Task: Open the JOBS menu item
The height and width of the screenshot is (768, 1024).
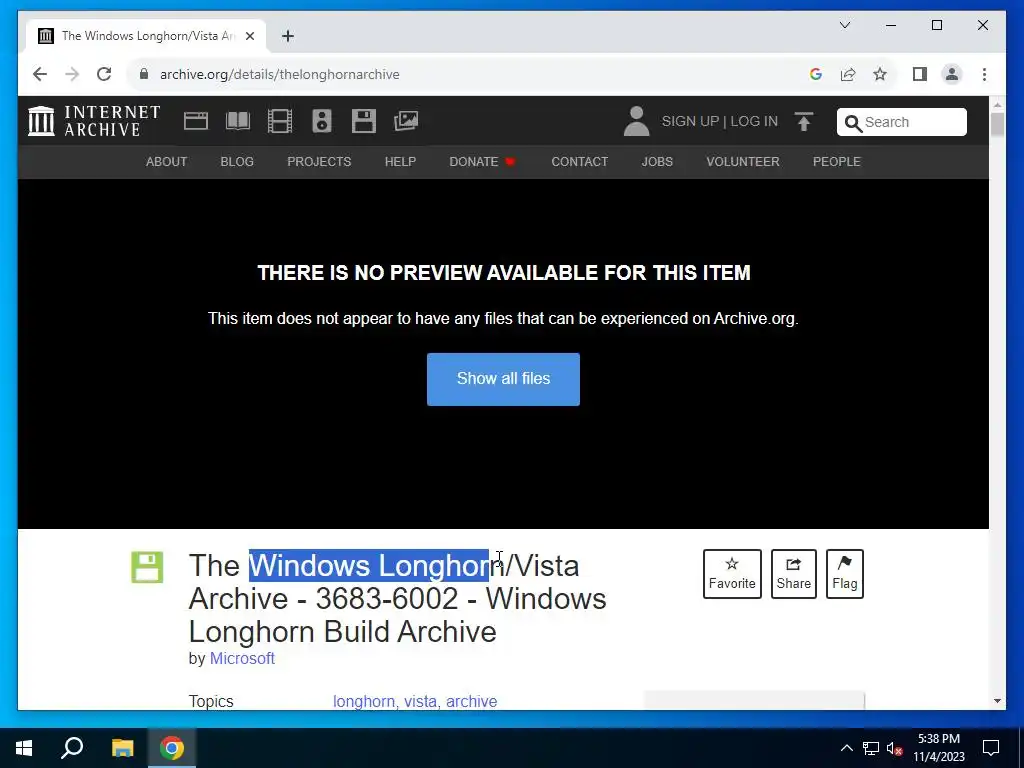Action: click(x=657, y=162)
